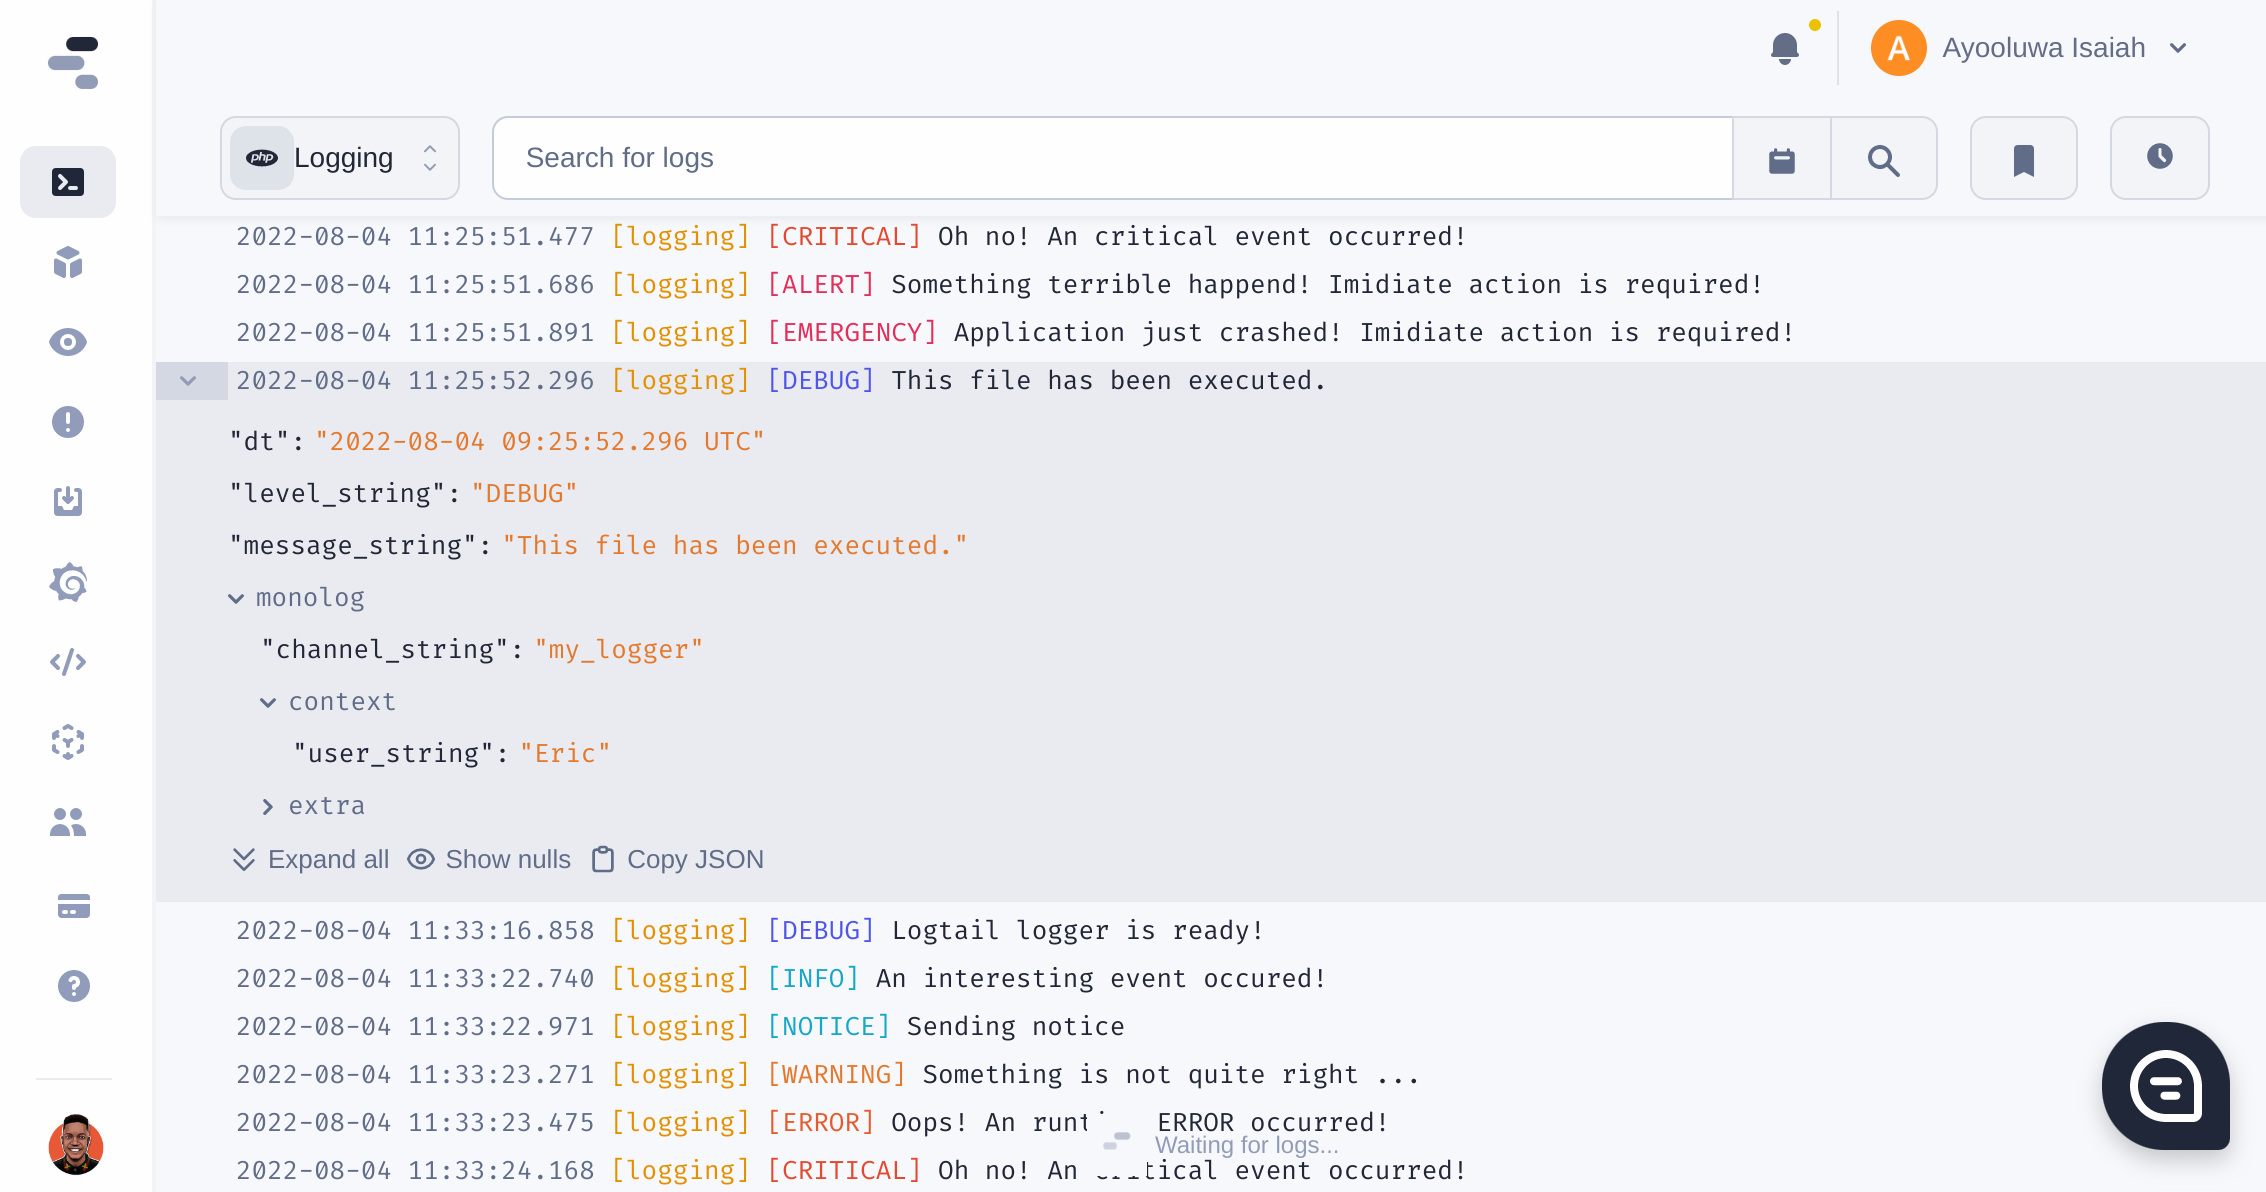
Task: Open the Alerts exclamation icon
Action: [67, 422]
